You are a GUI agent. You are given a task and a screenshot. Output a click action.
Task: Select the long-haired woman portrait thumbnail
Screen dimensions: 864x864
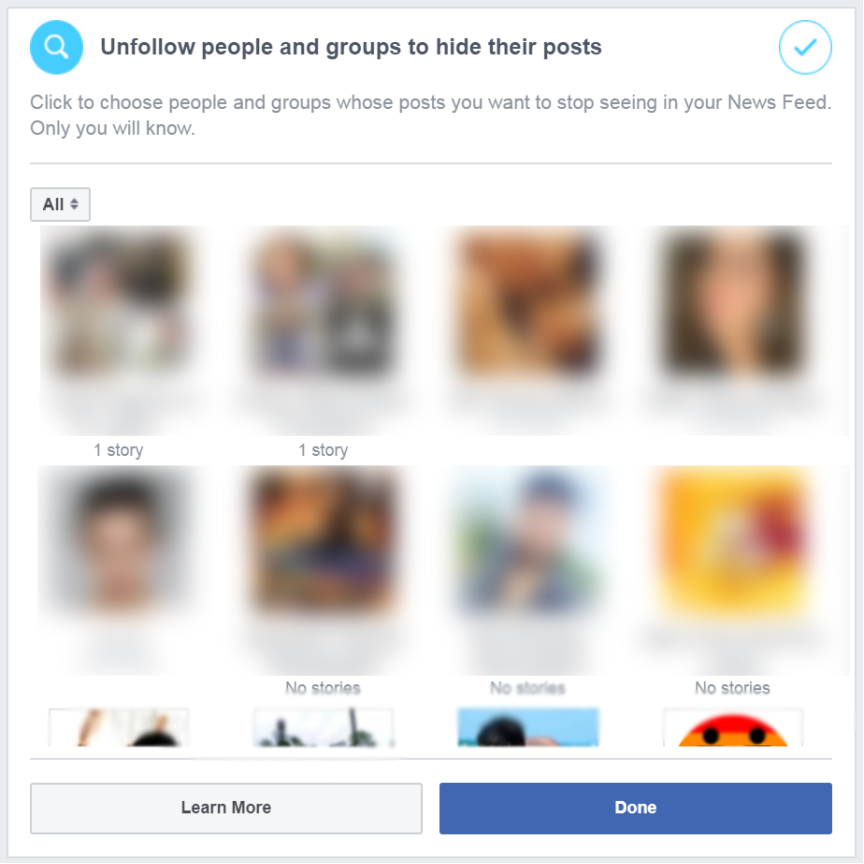(x=732, y=303)
